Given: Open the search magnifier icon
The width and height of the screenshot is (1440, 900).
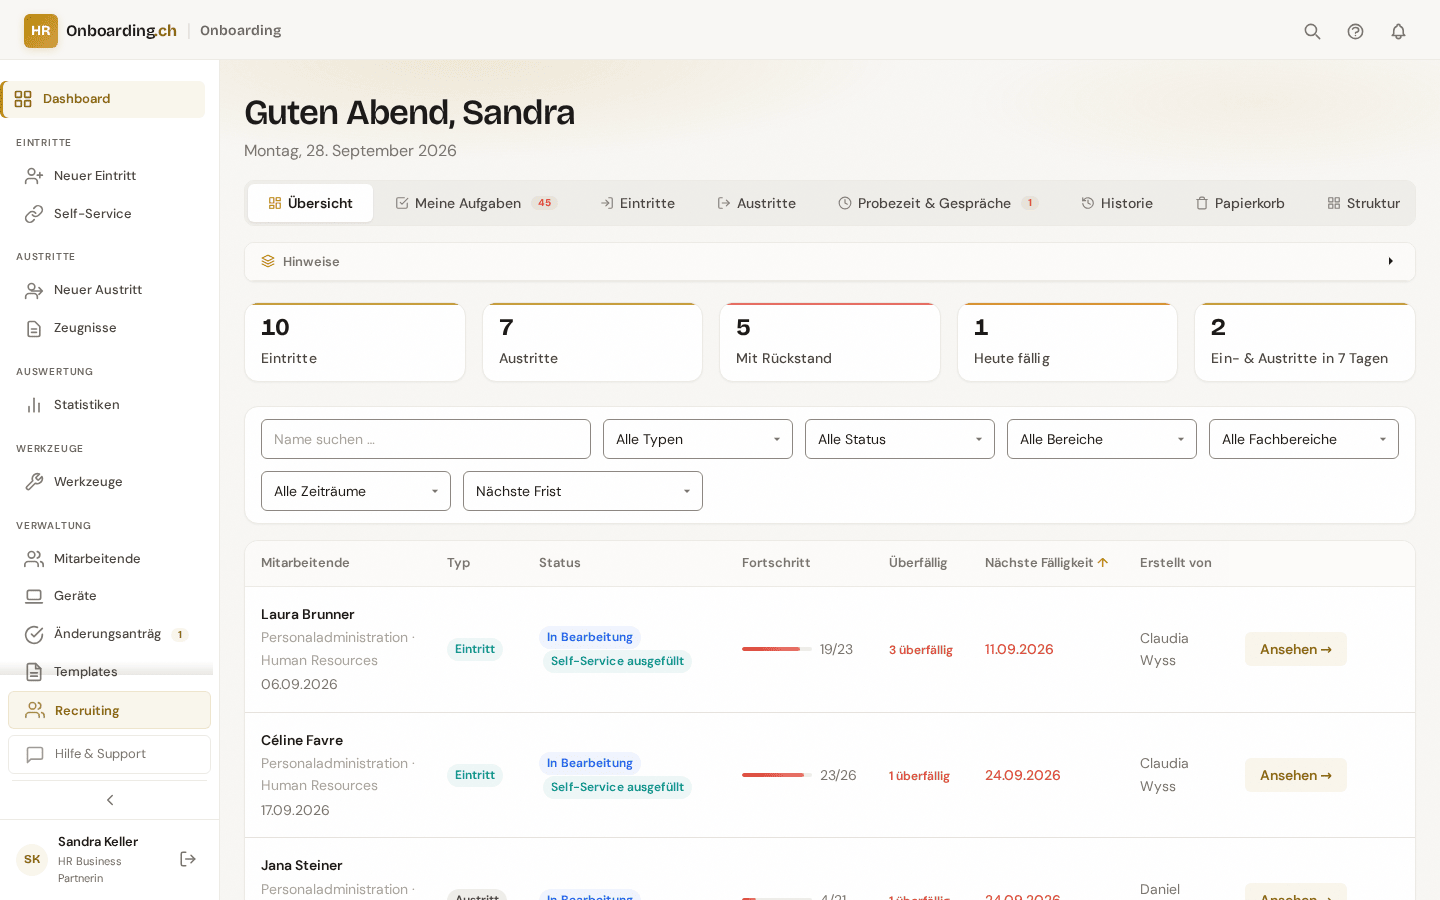Looking at the screenshot, I should (1312, 31).
